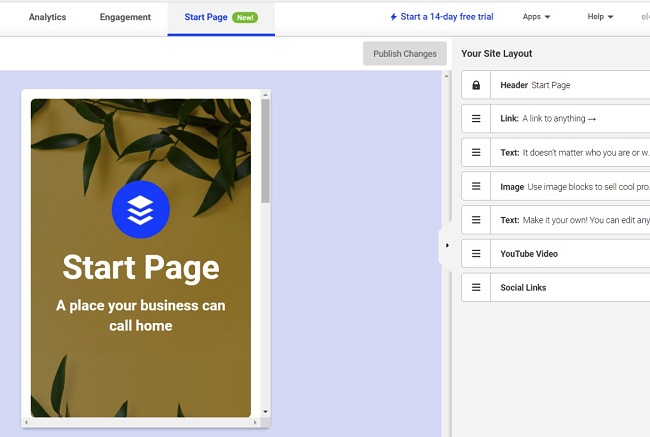Open the Header Start Page block
This screenshot has width=650, height=437.
tap(555, 85)
